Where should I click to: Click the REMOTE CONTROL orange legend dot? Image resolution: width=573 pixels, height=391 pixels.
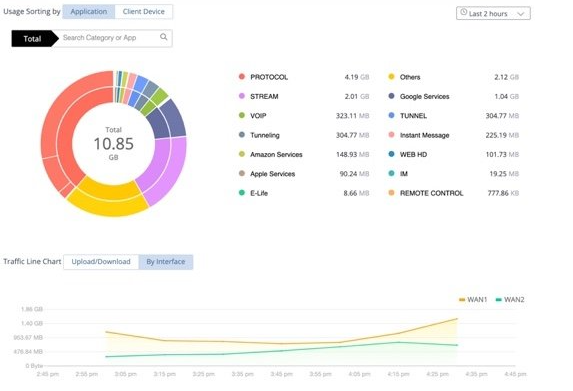pyautogui.click(x=391, y=193)
